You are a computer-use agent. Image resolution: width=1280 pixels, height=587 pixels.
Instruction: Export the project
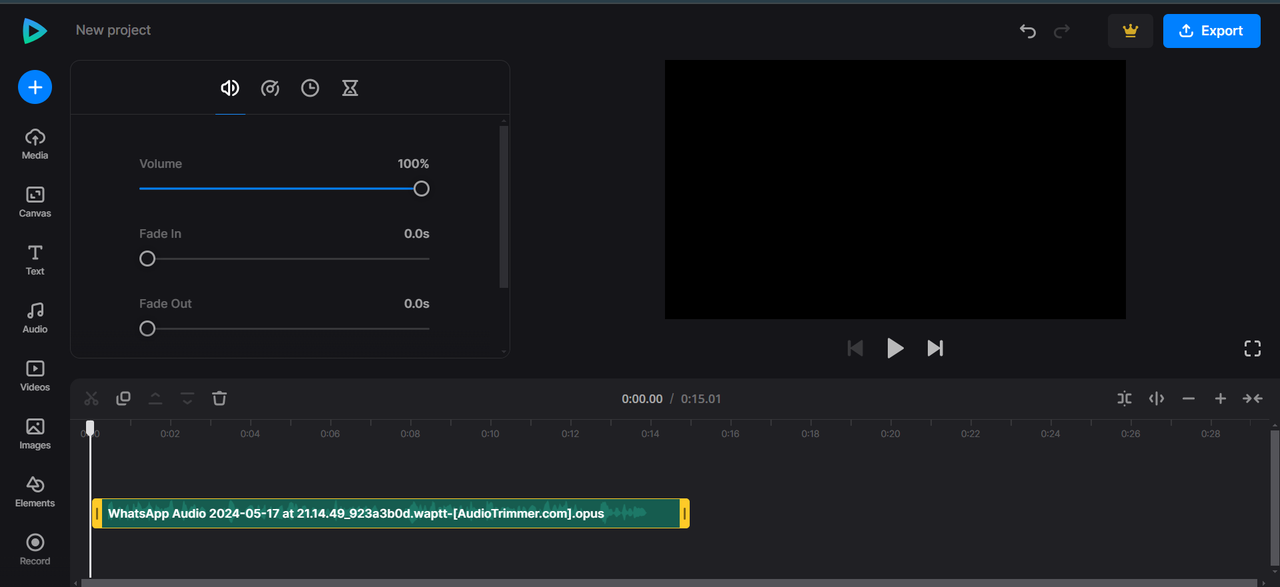(x=1211, y=31)
